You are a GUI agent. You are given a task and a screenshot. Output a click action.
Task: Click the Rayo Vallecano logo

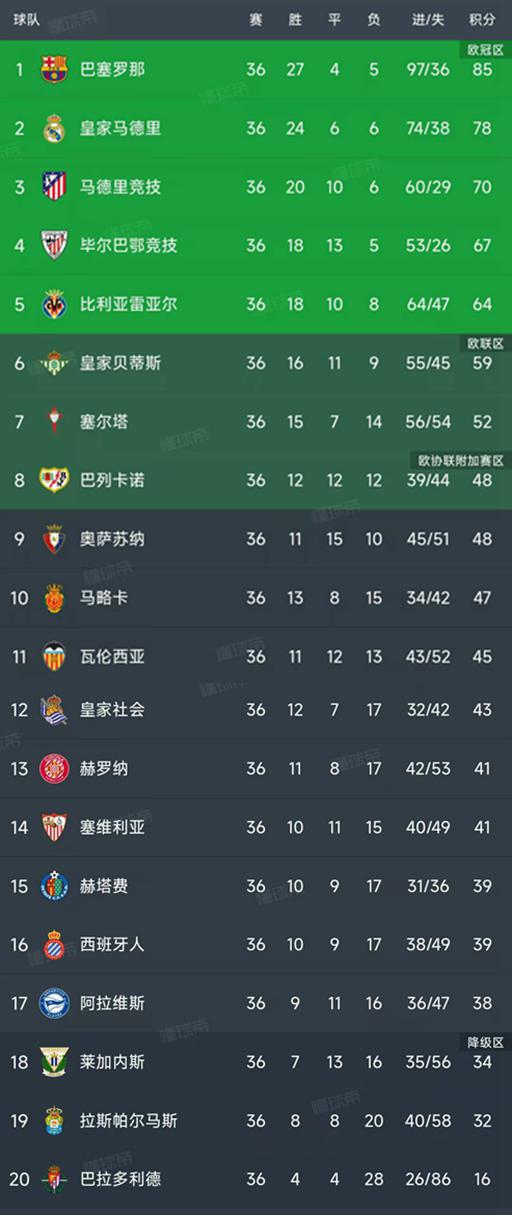click(54, 480)
